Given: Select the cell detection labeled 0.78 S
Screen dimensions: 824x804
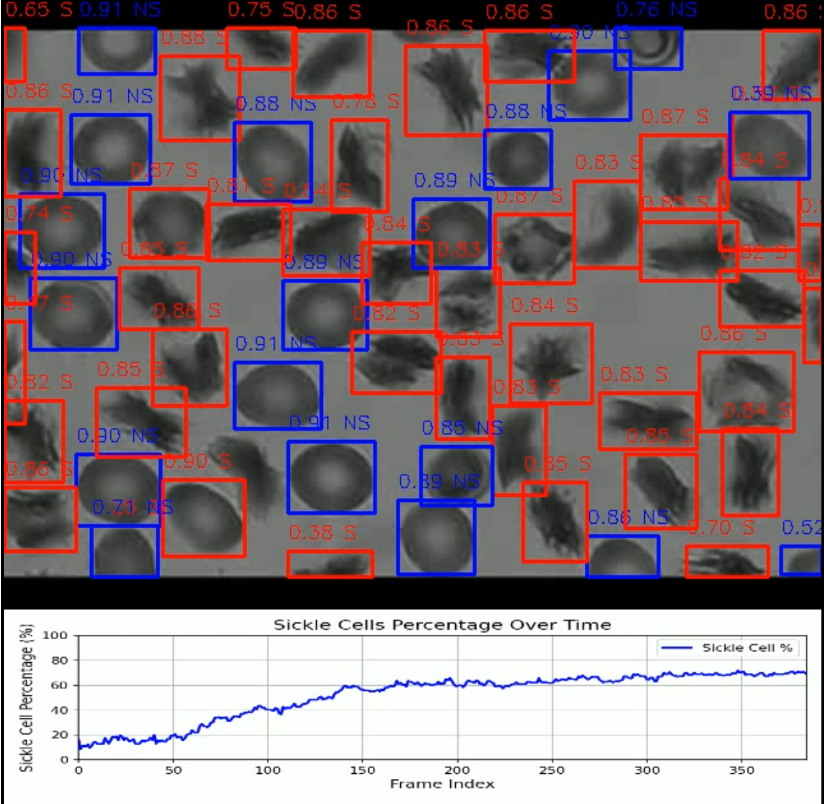Looking at the screenshot, I should (359, 165).
